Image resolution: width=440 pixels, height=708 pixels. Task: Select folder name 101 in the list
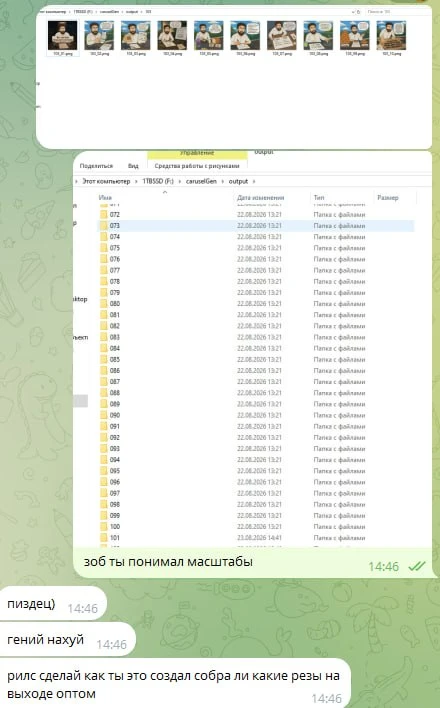[115, 538]
